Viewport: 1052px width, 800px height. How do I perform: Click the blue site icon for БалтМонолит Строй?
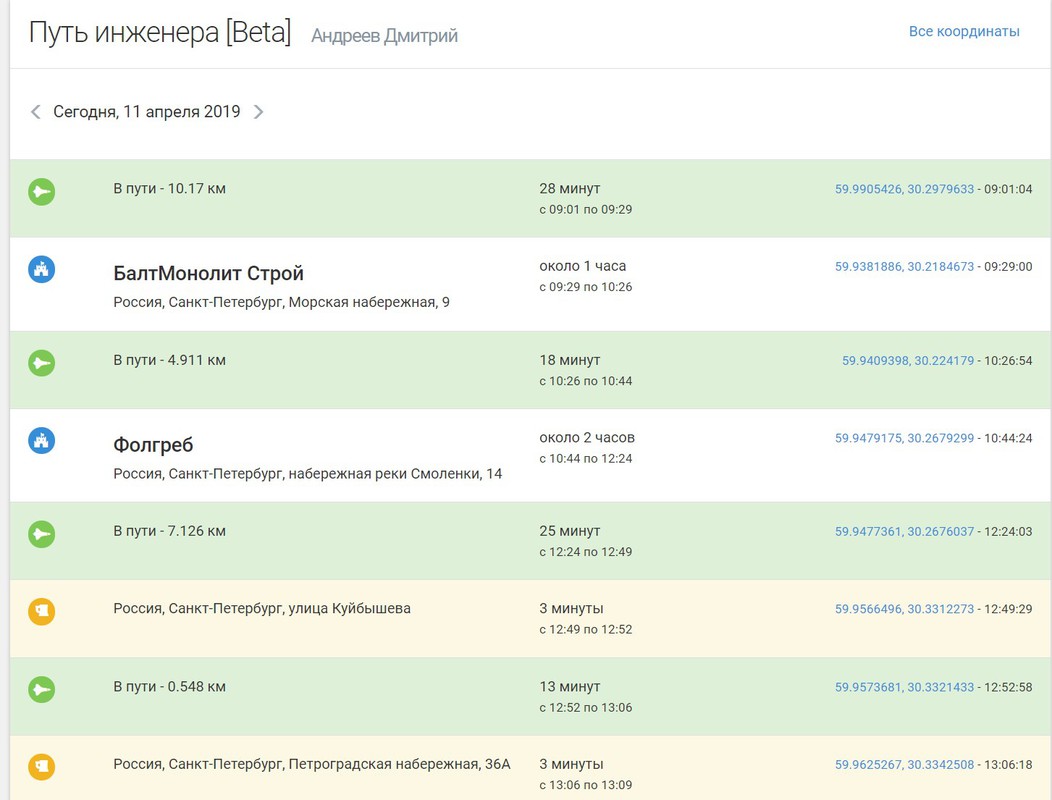[x=42, y=270]
